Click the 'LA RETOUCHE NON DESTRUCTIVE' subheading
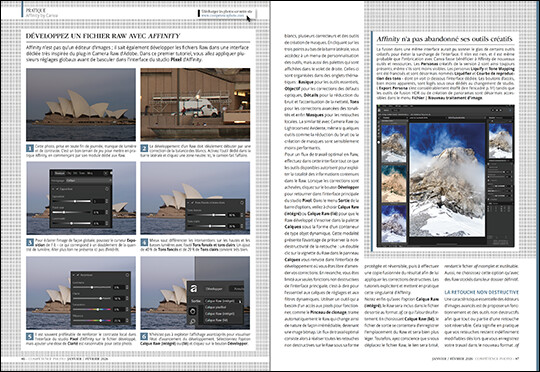 (481, 292)
